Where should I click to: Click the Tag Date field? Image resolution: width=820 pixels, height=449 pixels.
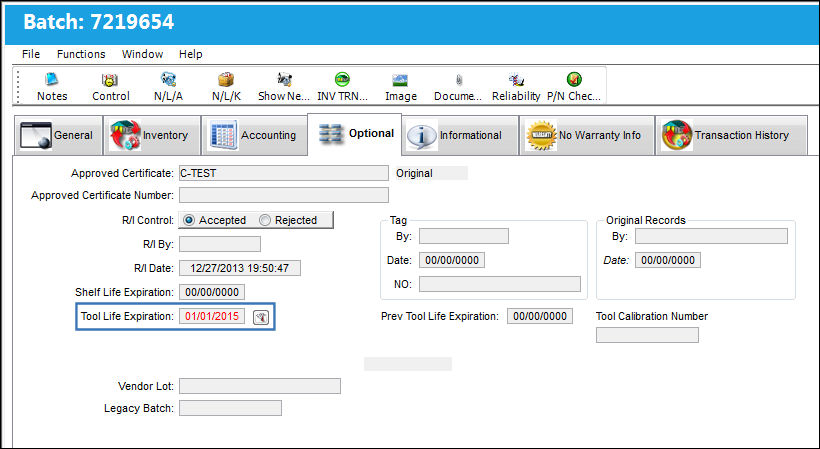tap(452, 260)
